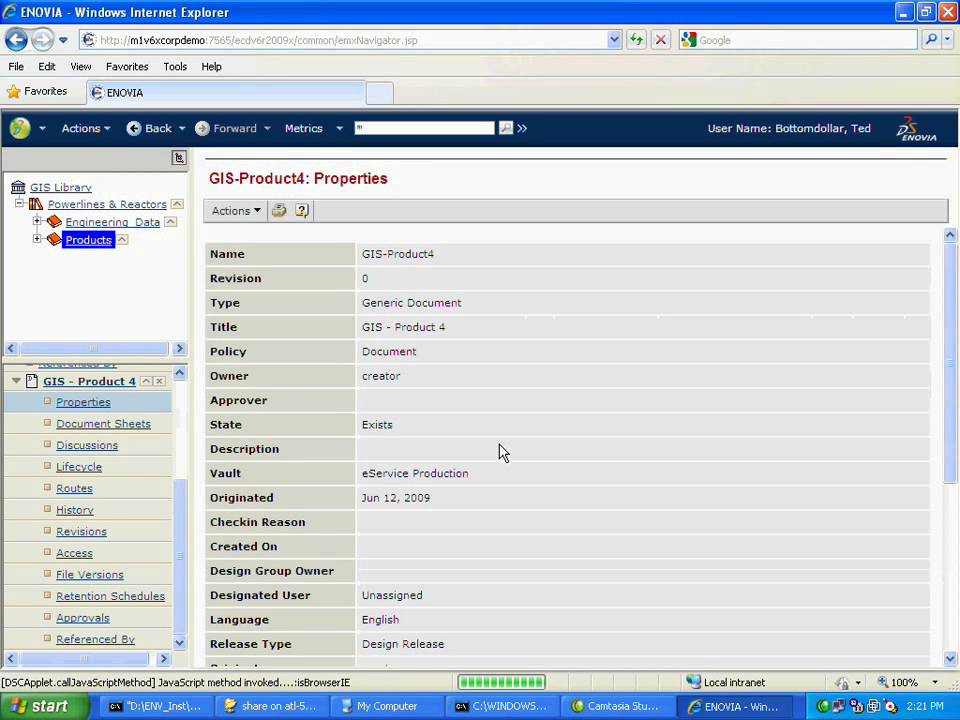Click the Favorites star button
The width and height of the screenshot is (960, 720).
37,91
